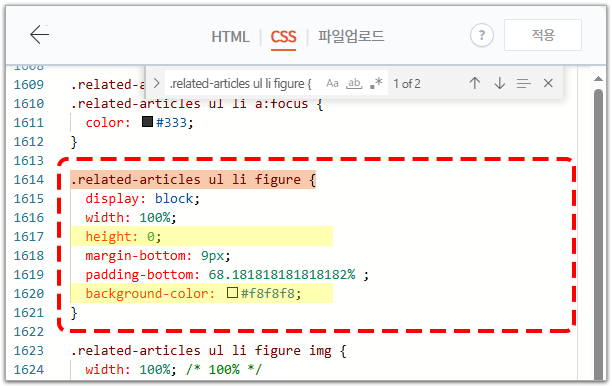Image resolution: width=612 pixels, height=386 pixels.
Task: Click the 'height: 0;' line
Action: point(123,237)
